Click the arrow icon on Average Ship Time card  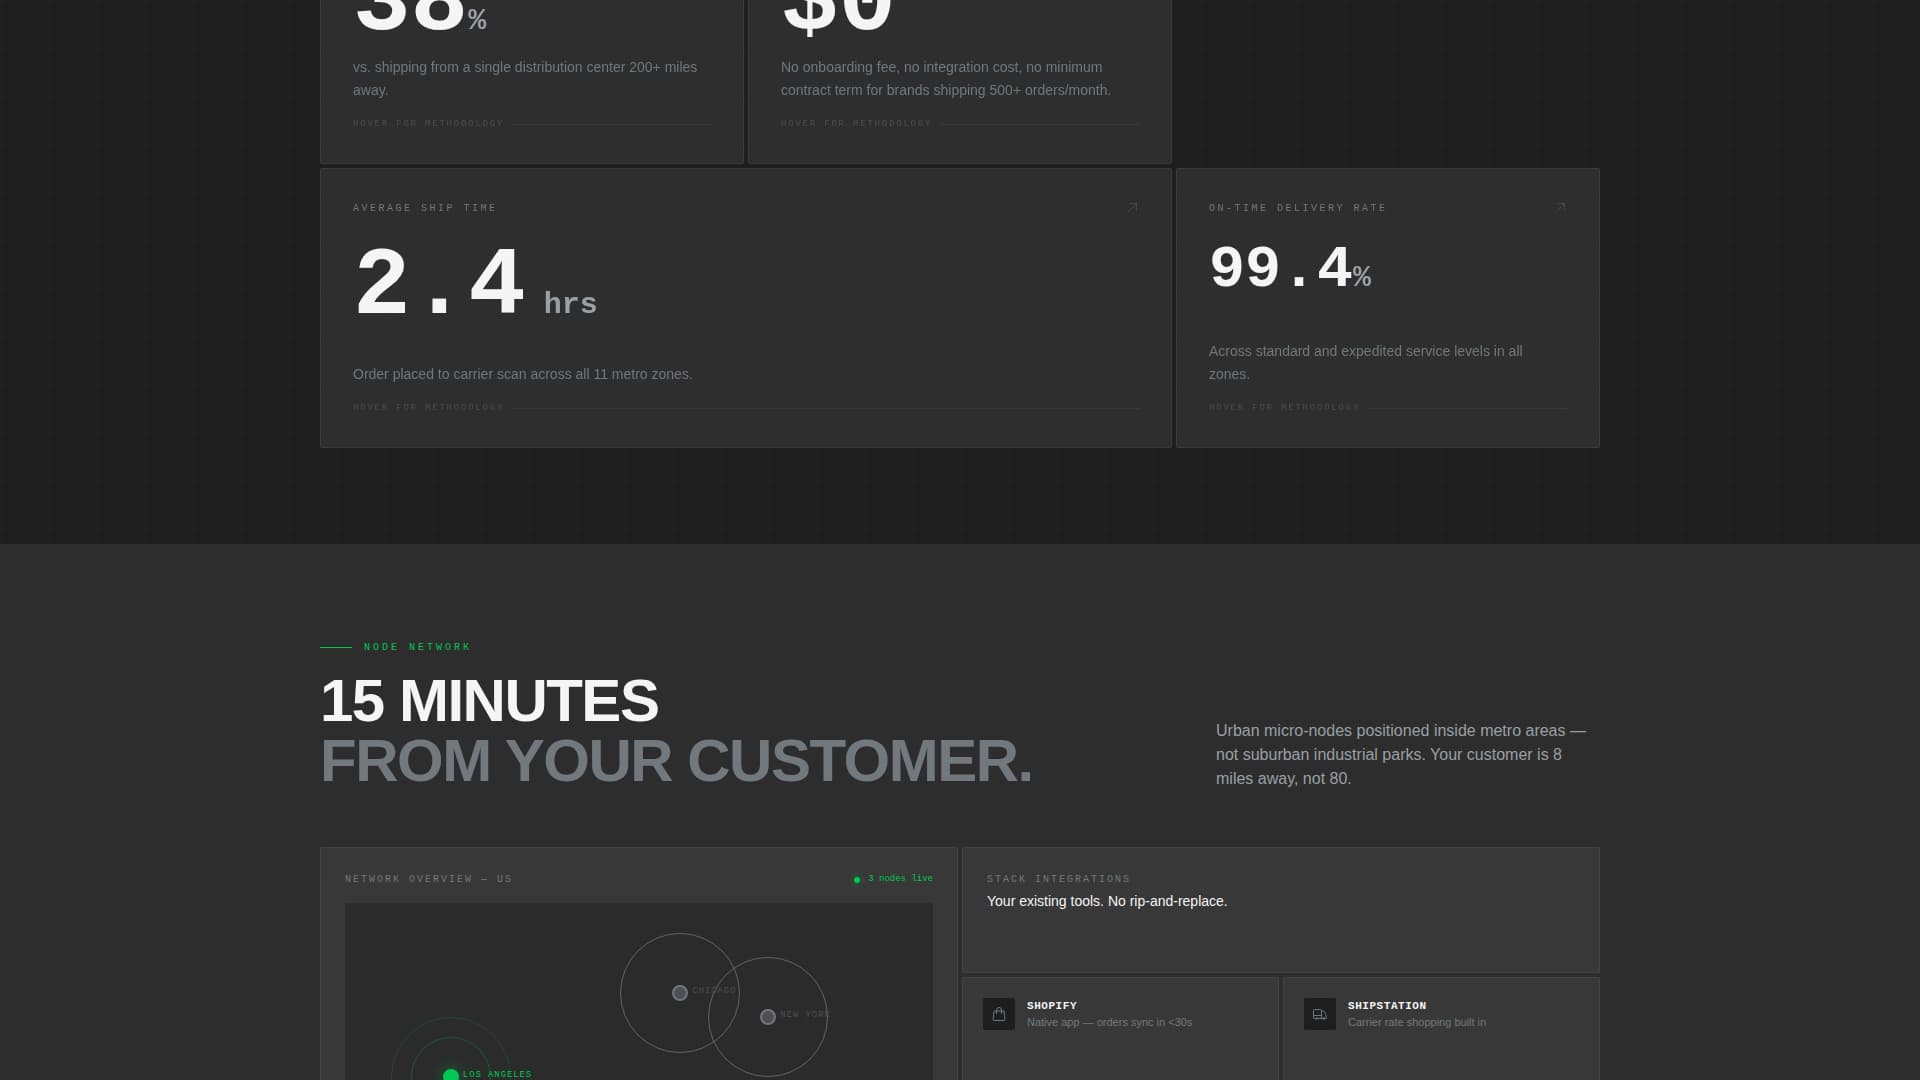(x=1132, y=208)
